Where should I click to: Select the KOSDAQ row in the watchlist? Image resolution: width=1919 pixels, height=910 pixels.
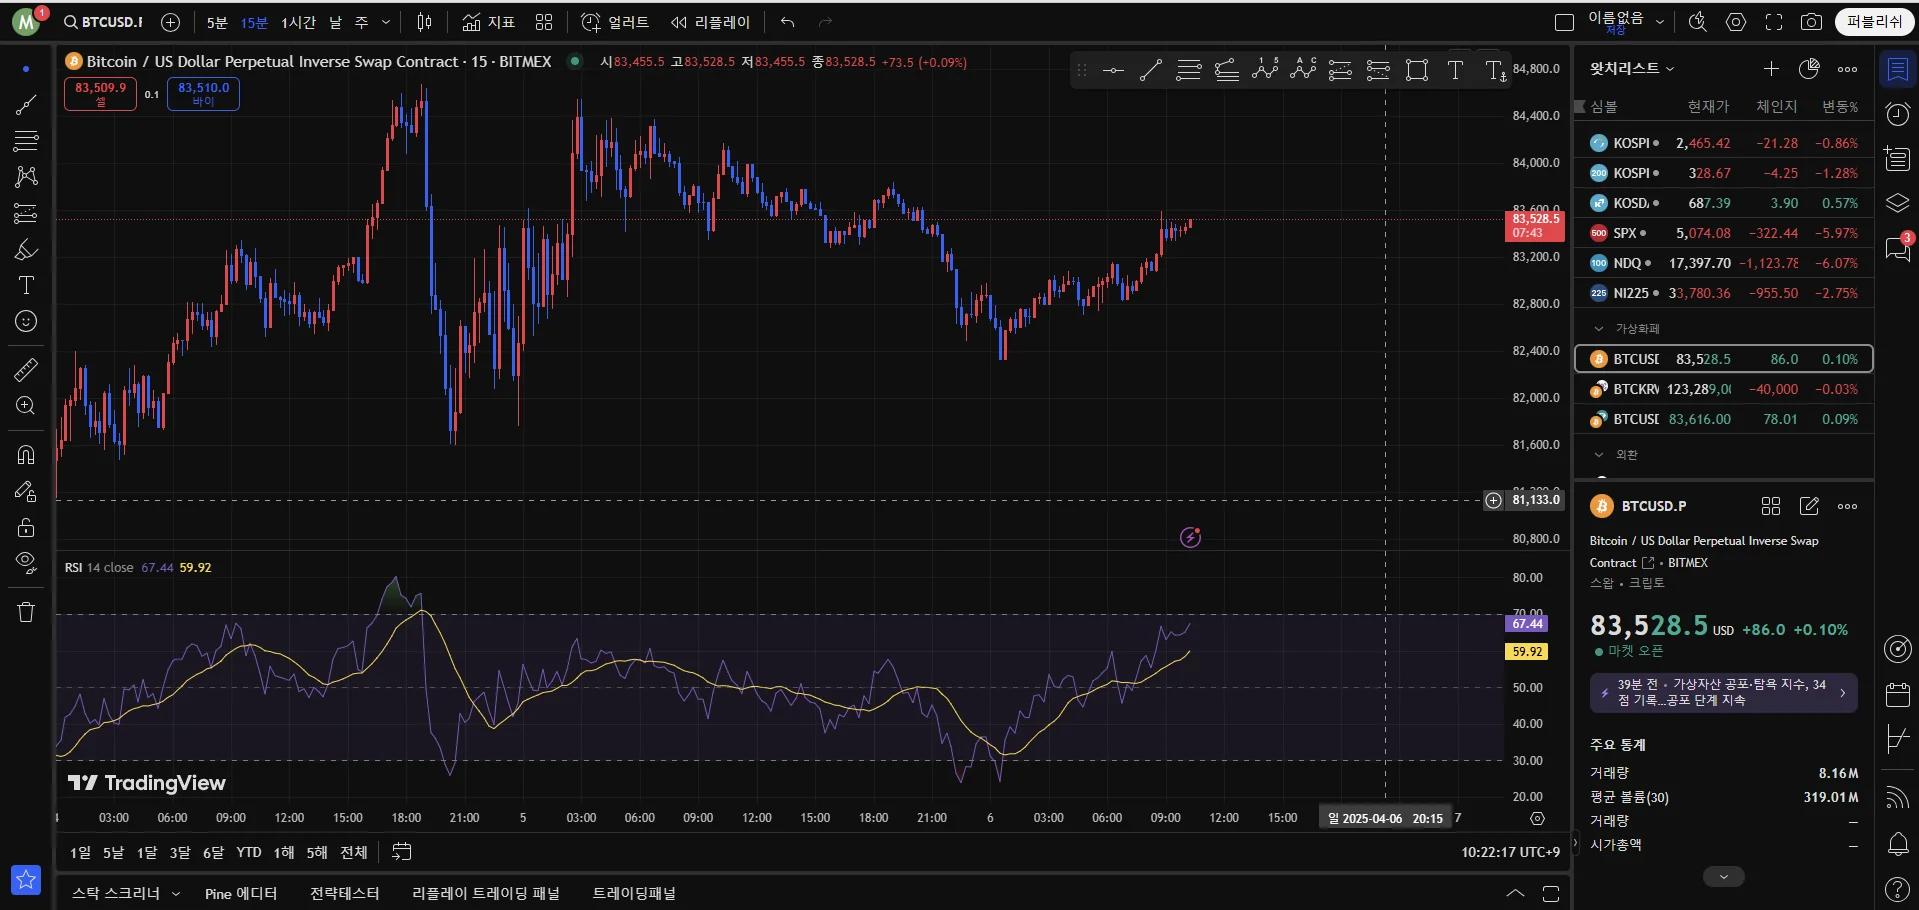pyautogui.click(x=1724, y=203)
